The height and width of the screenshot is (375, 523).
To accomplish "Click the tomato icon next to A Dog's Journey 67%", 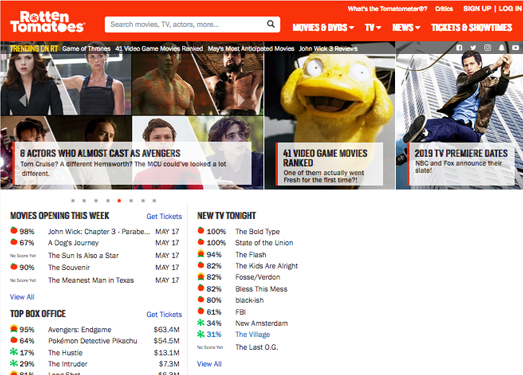I will [14, 242].
